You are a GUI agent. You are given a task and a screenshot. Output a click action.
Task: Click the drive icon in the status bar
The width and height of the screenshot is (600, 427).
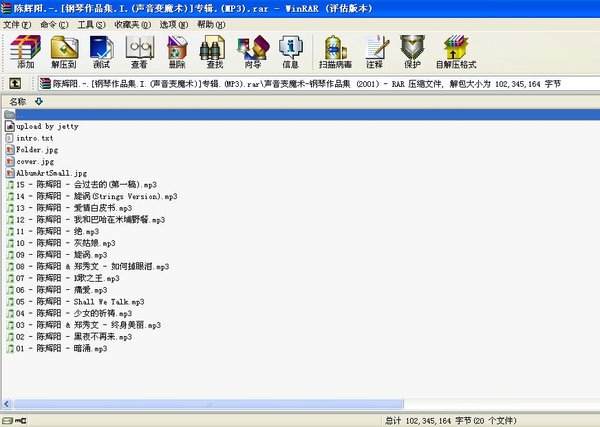[x=8, y=421]
